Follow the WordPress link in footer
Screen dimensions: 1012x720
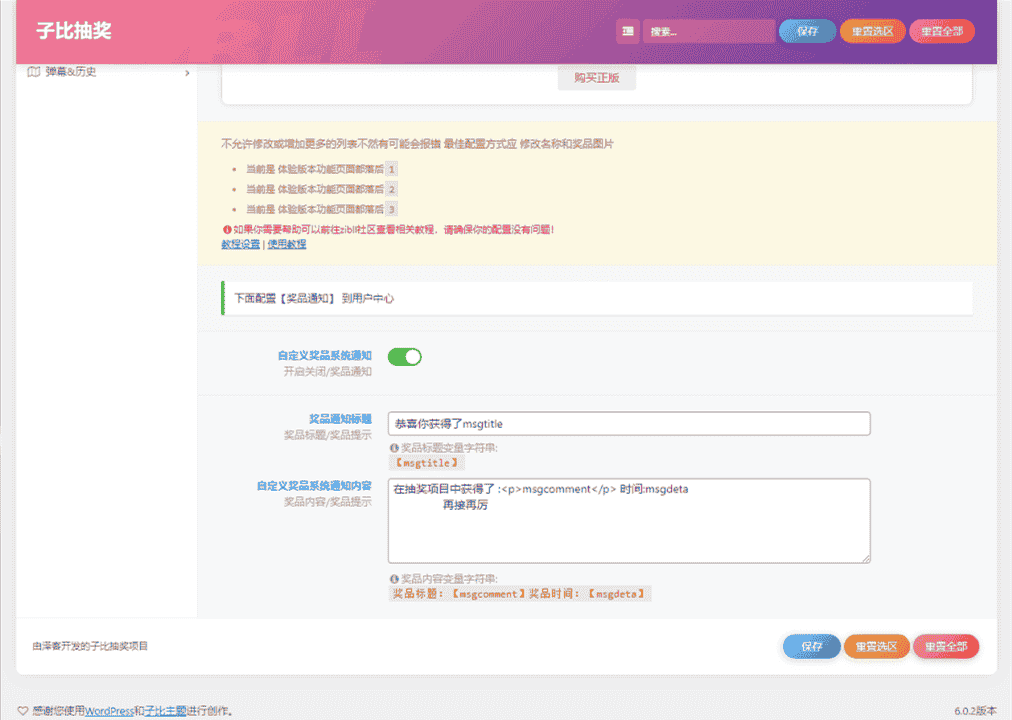[x=109, y=711]
